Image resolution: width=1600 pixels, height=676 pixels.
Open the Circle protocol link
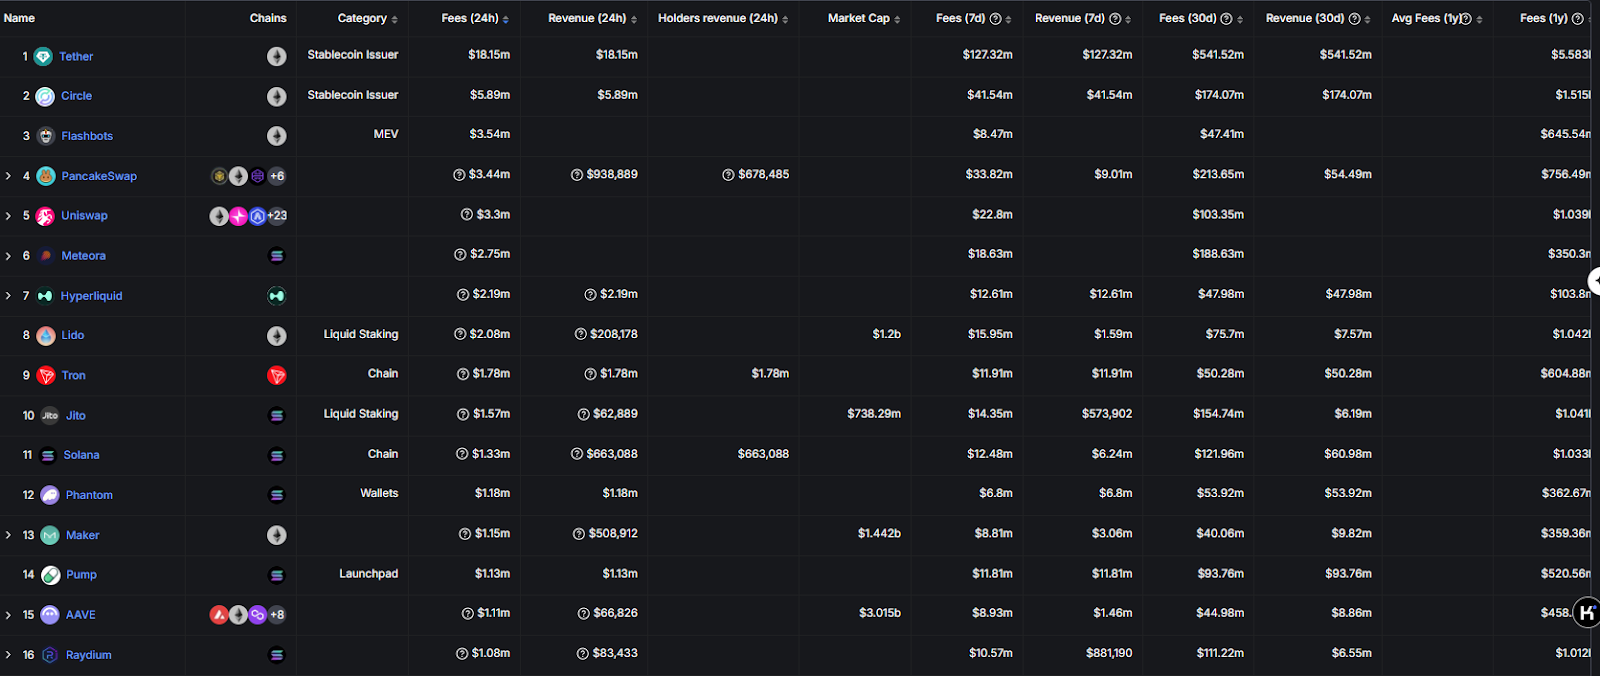click(76, 96)
